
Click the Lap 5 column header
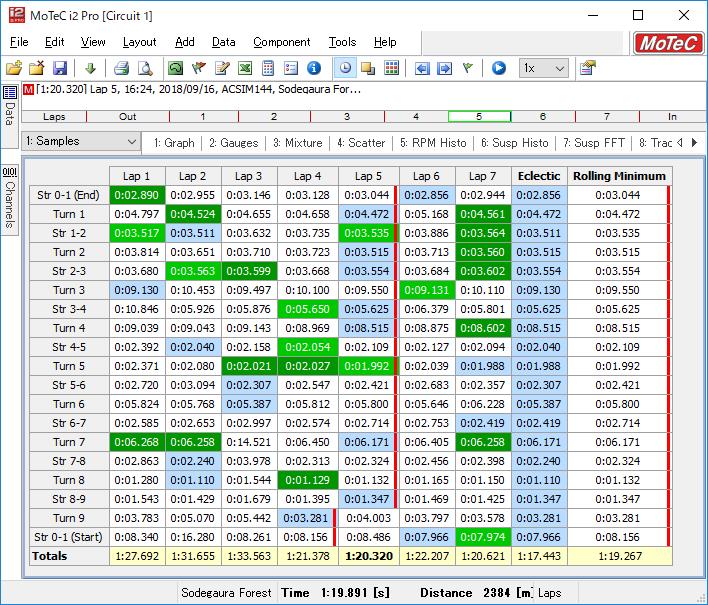368,176
